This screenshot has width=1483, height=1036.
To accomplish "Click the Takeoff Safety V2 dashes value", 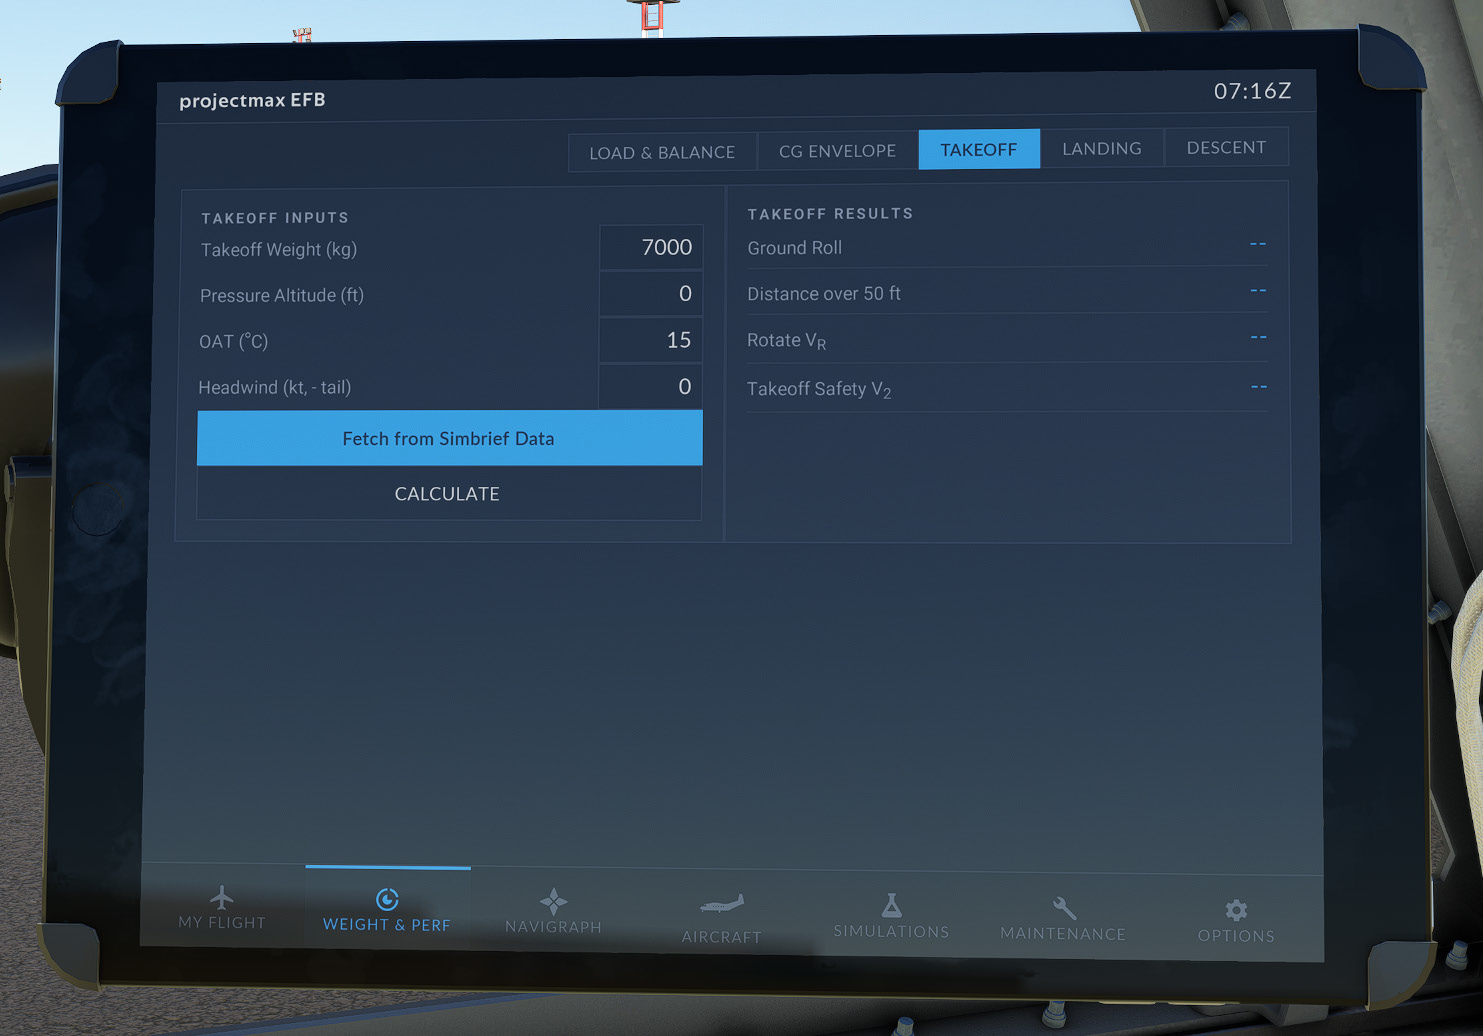I will coord(1259,386).
